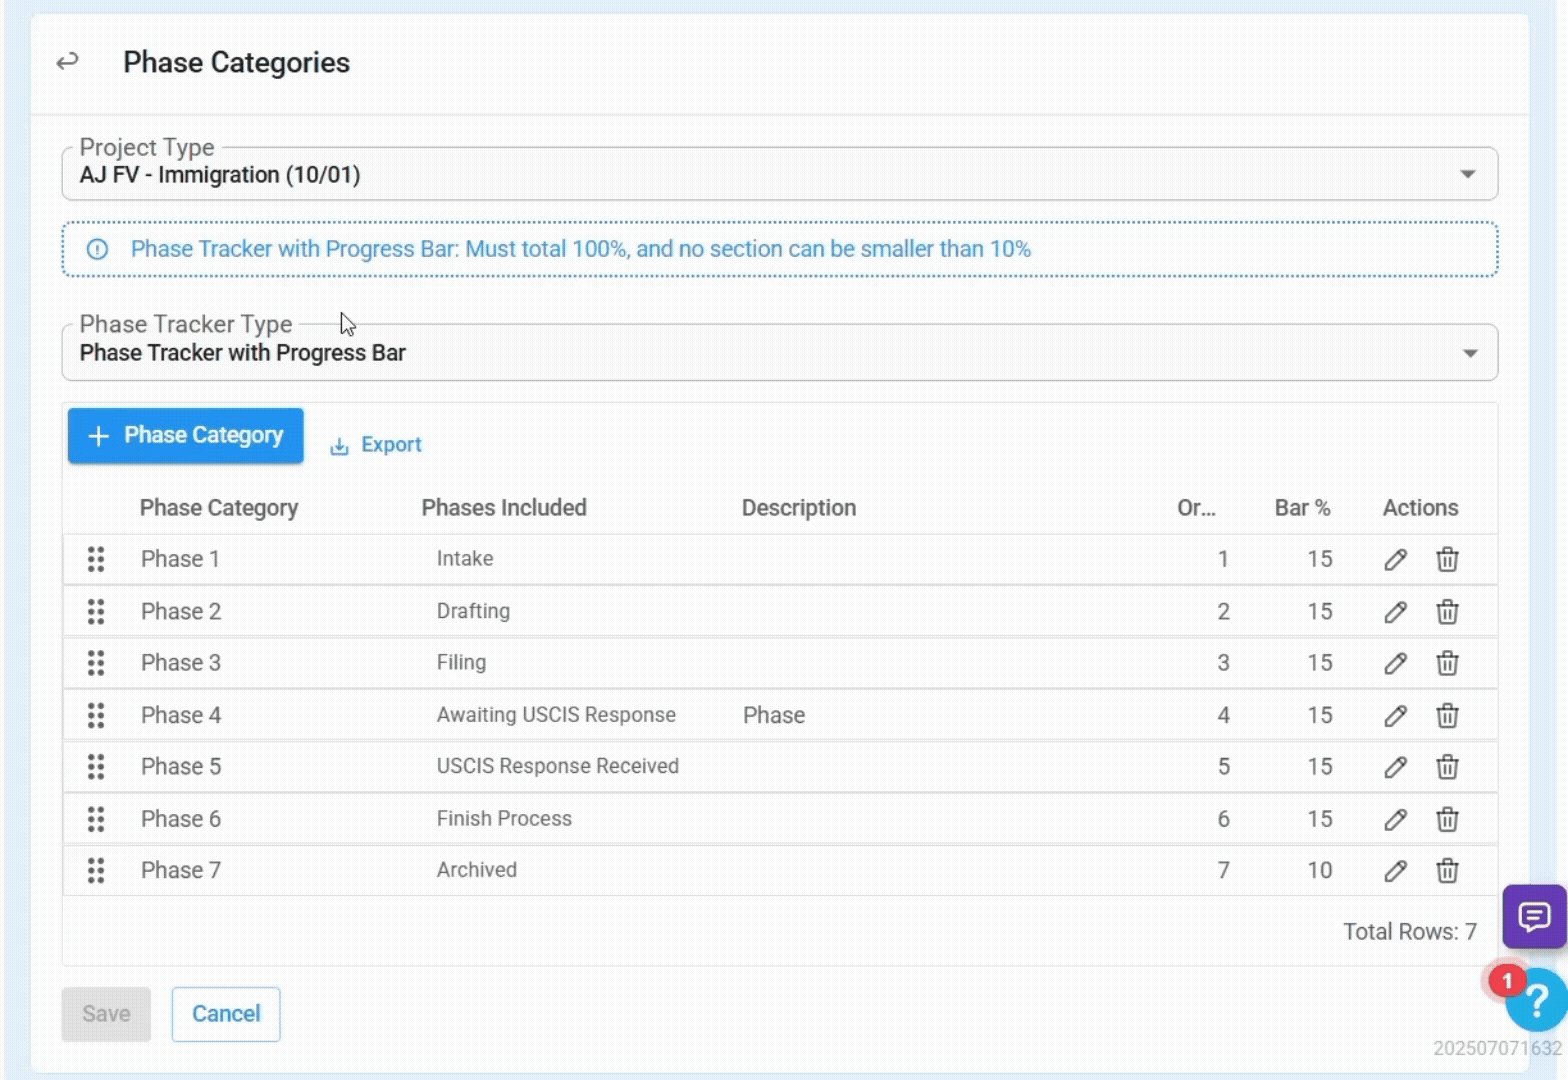Viewport: 1568px width, 1080px height.
Task: Click Total Rows: 7 footer text
Action: click(1410, 932)
